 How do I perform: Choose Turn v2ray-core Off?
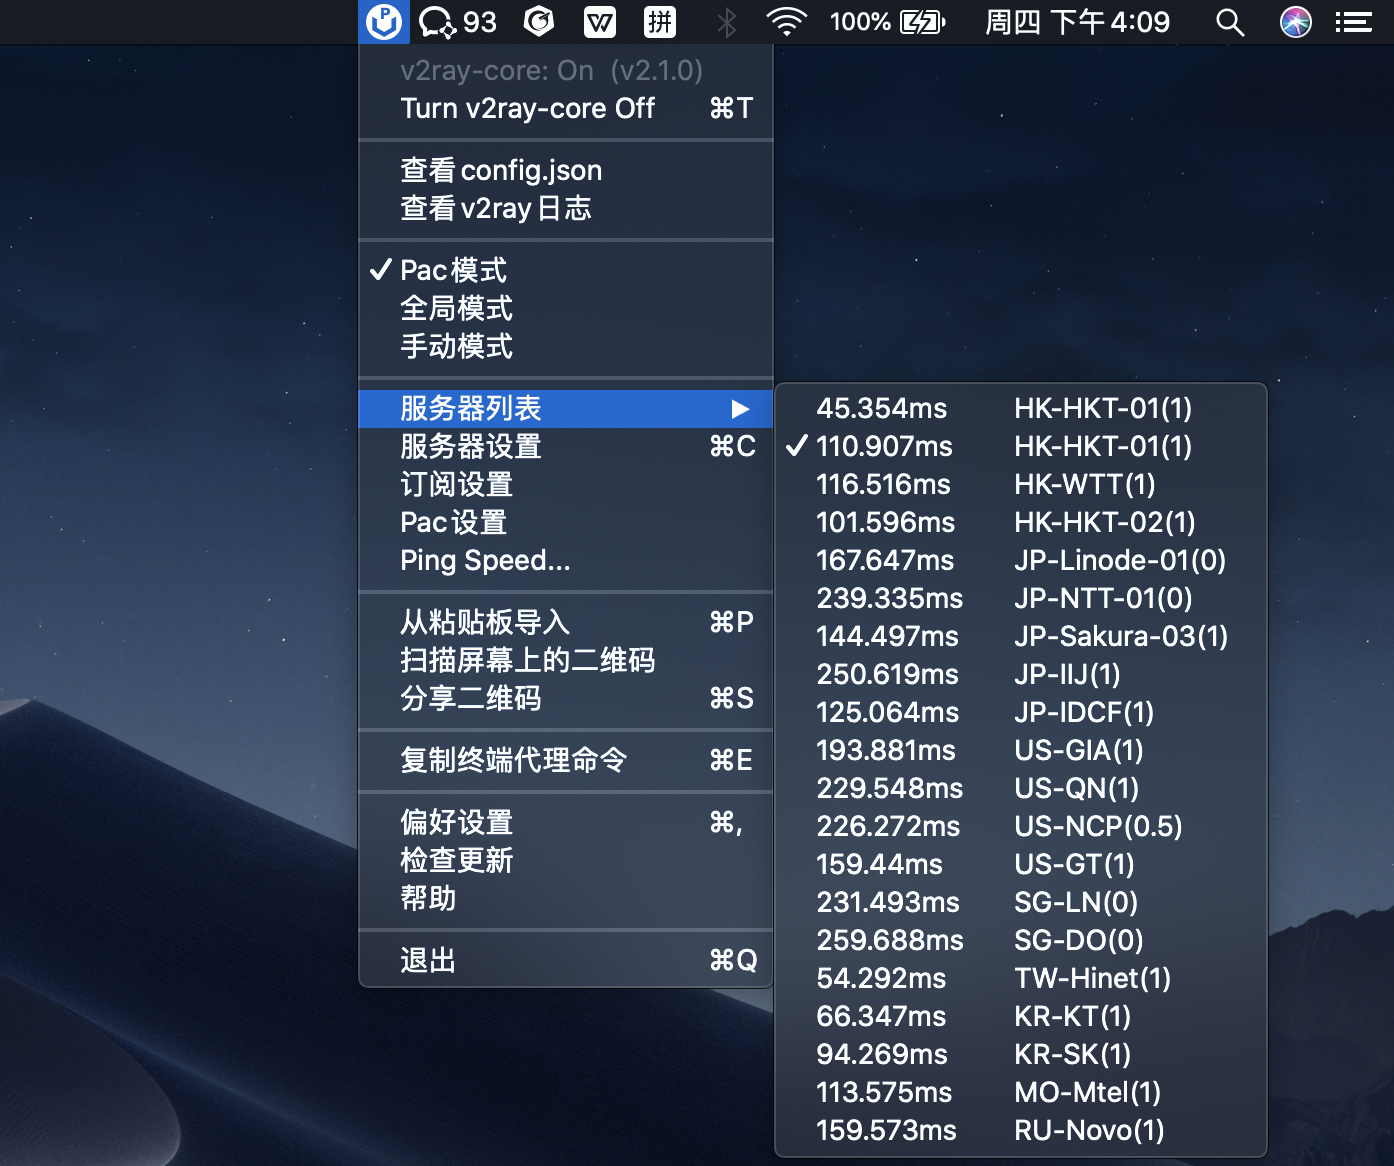pyautogui.click(x=566, y=108)
